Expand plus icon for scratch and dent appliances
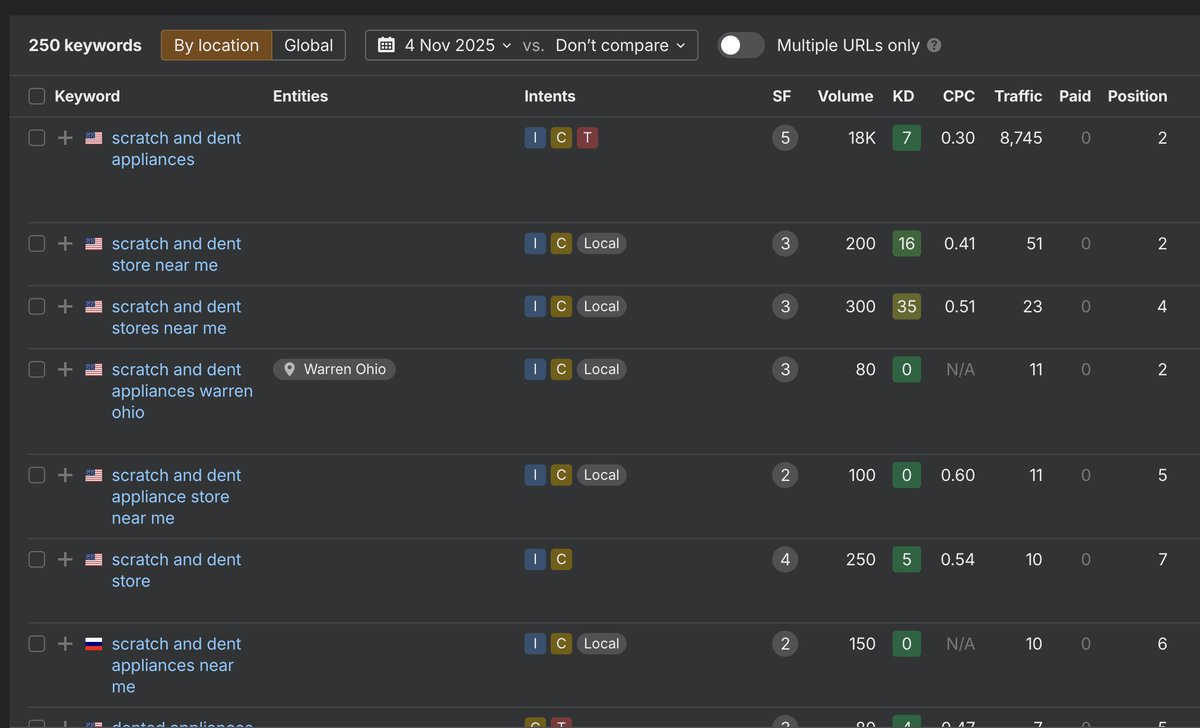Image resolution: width=1200 pixels, height=728 pixels. [65, 138]
